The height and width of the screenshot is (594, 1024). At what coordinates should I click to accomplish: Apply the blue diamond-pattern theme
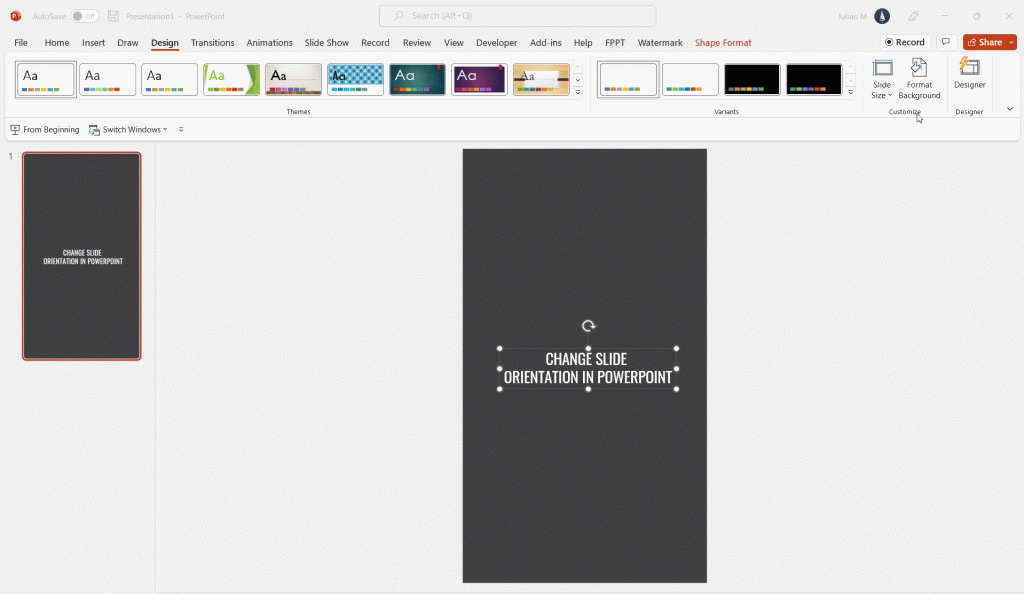355,80
